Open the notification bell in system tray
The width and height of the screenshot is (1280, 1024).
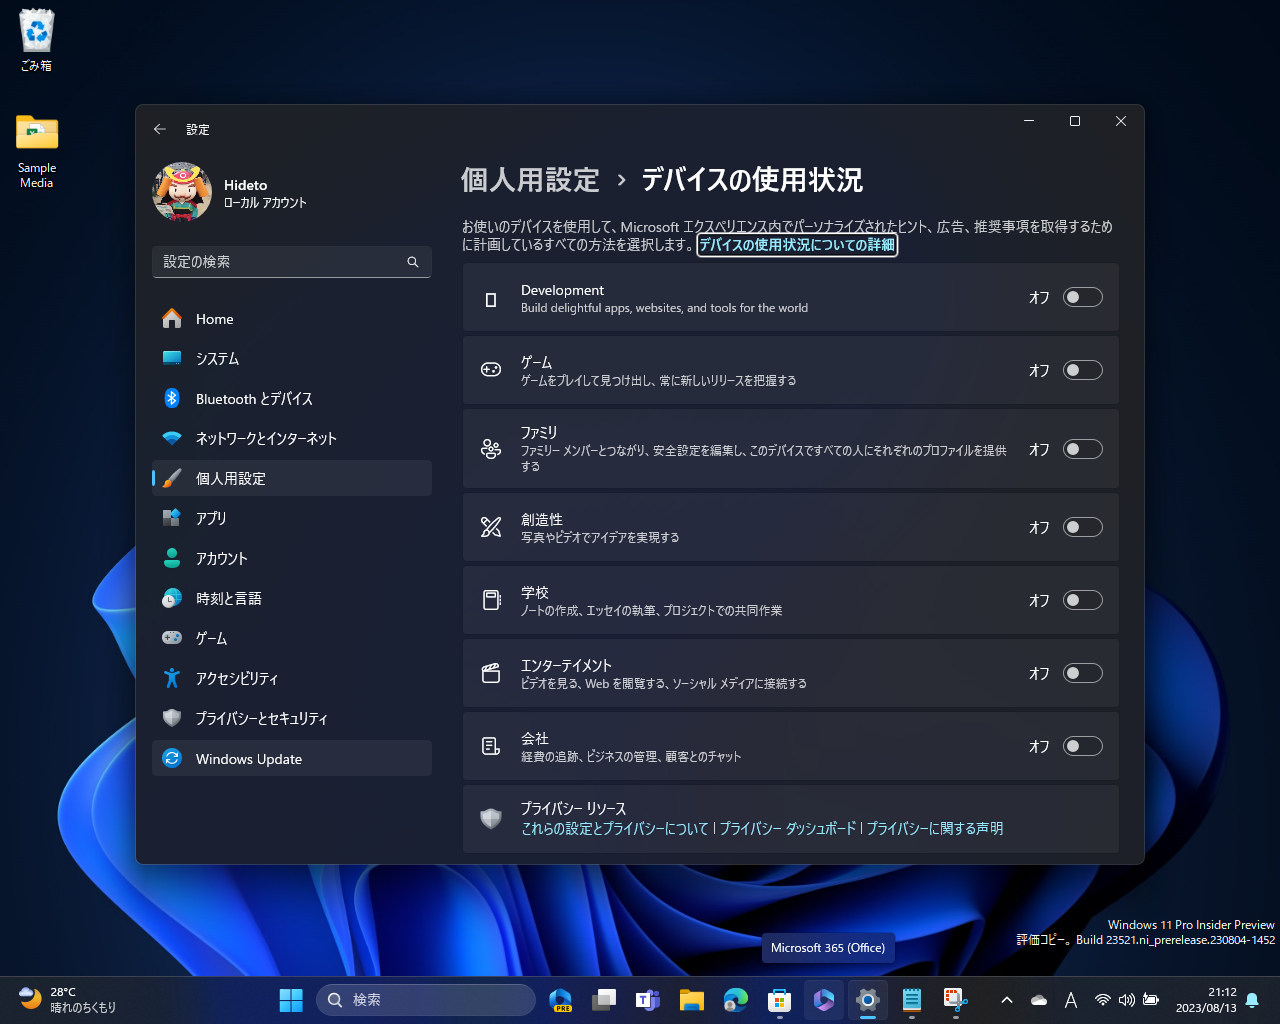pos(1252,999)
